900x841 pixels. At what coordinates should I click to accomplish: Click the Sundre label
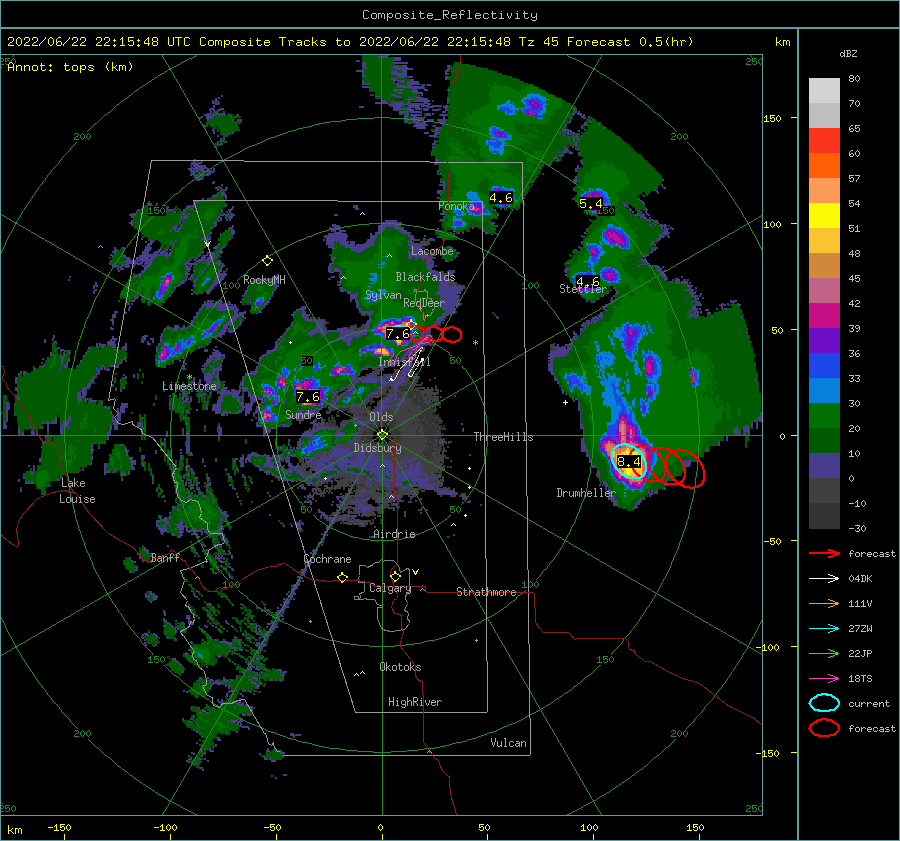(303, 414)
